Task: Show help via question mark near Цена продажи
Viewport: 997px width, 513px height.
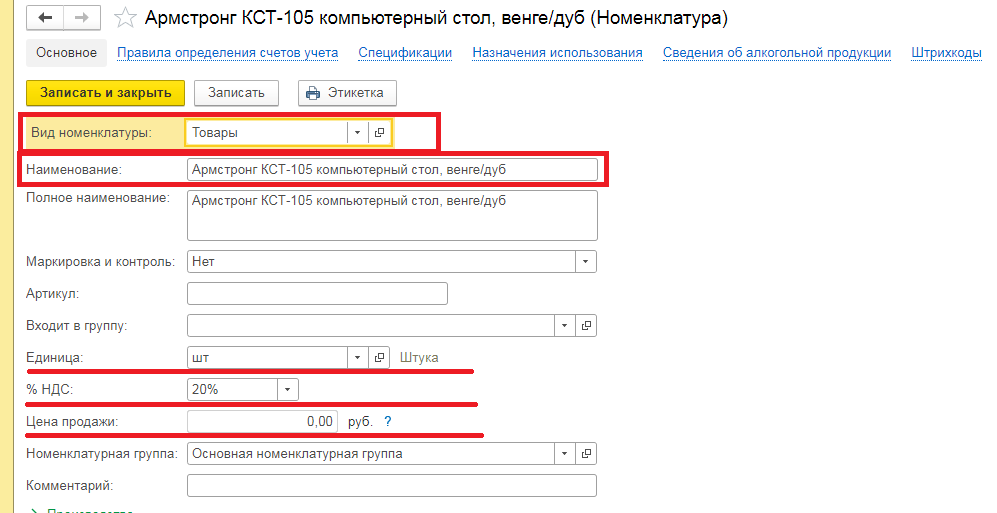Action: click(388, 421)
